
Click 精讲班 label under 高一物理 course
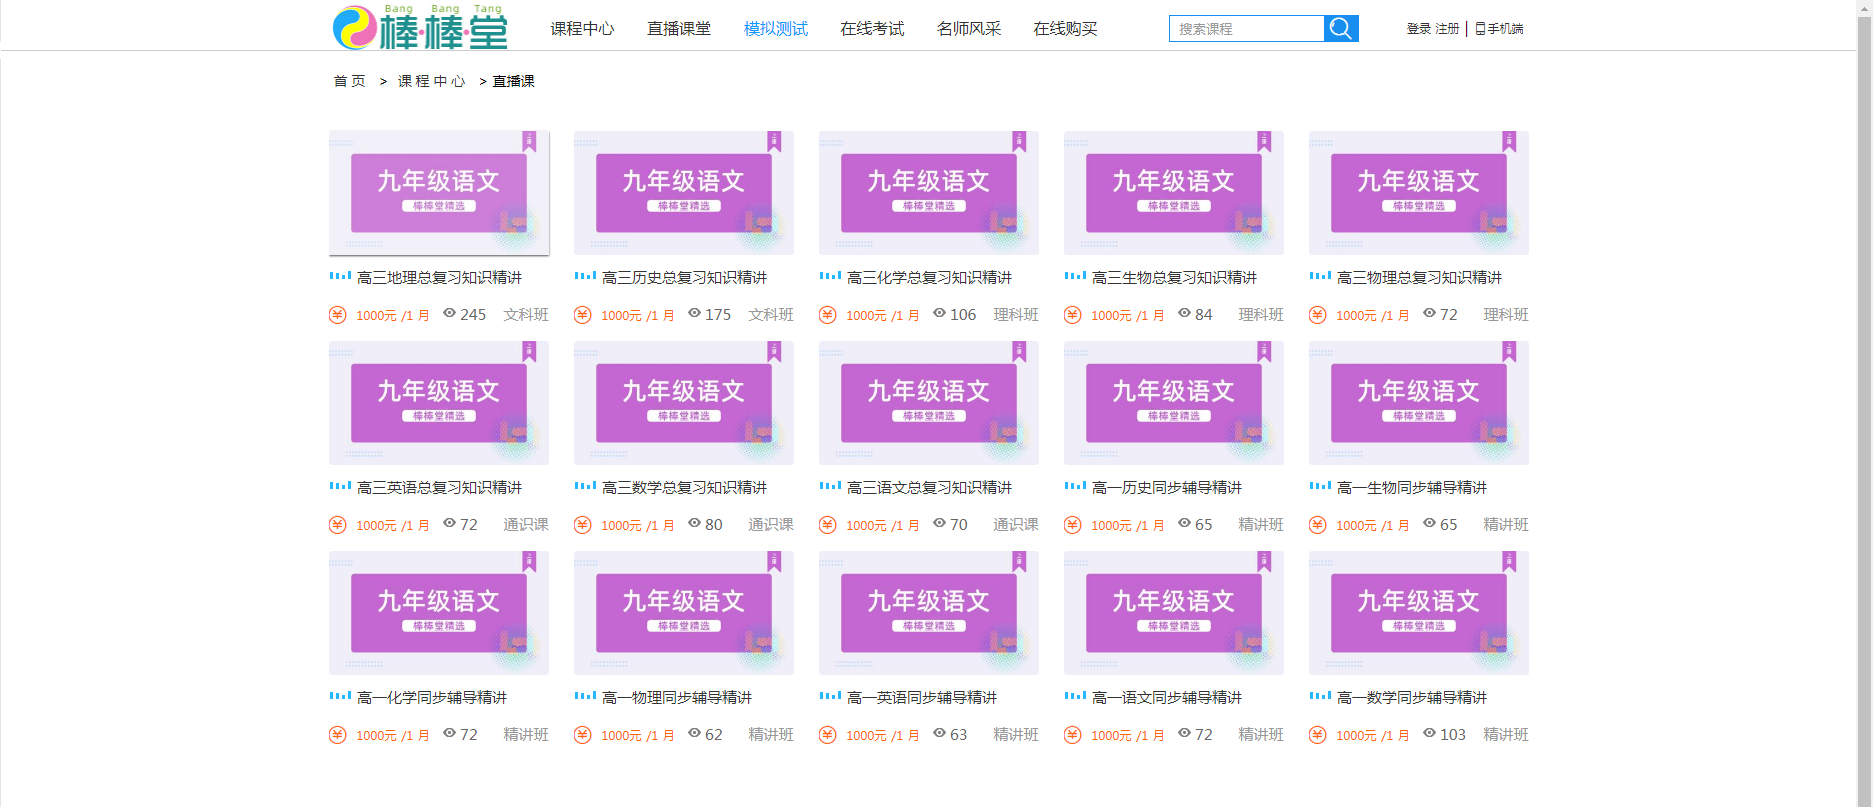click(x=771, y=735)
